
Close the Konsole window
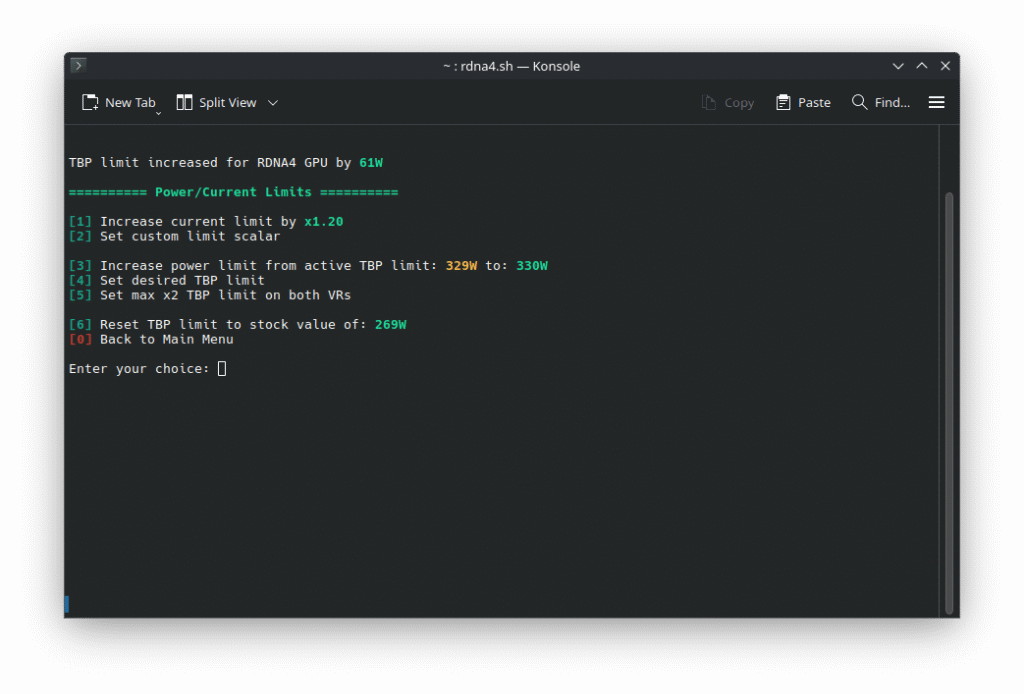pos(945,66)
